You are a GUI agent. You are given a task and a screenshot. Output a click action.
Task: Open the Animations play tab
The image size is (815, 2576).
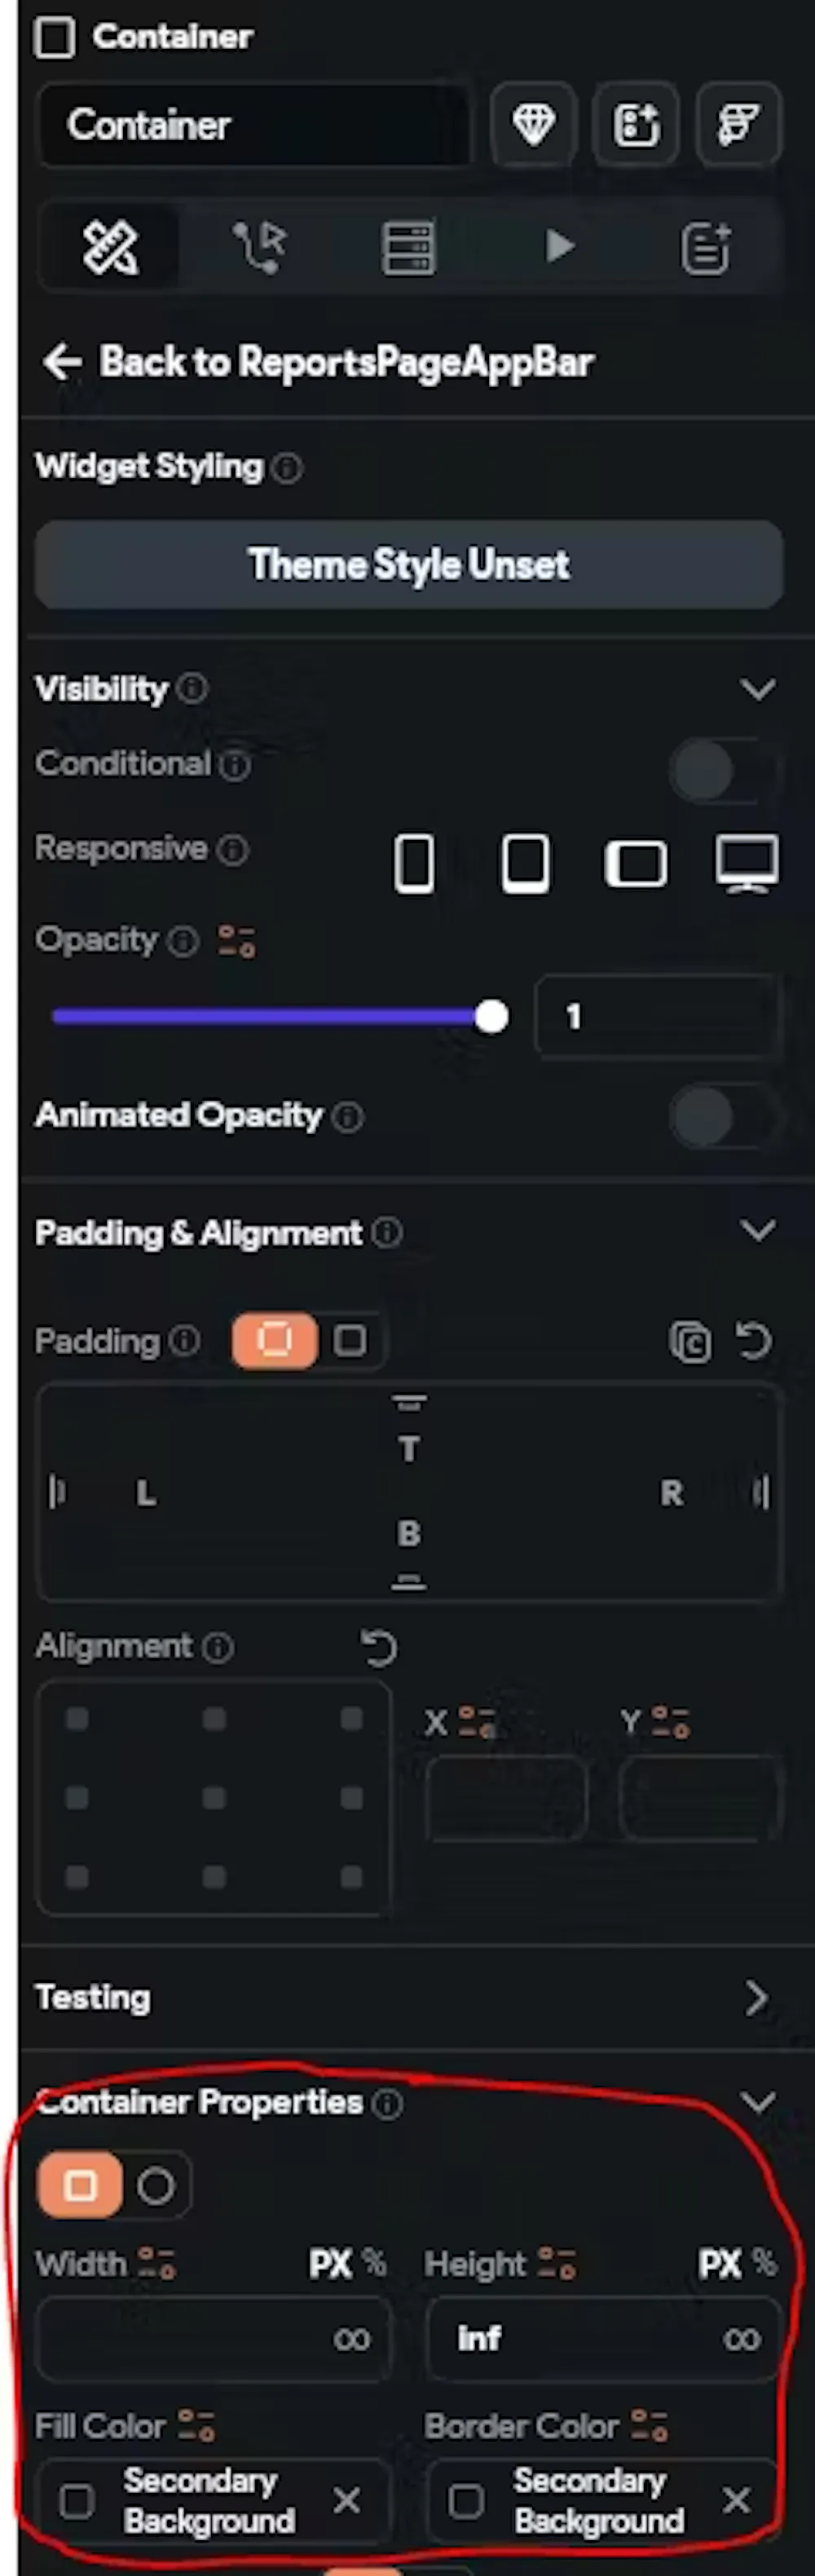pos(559,247)
